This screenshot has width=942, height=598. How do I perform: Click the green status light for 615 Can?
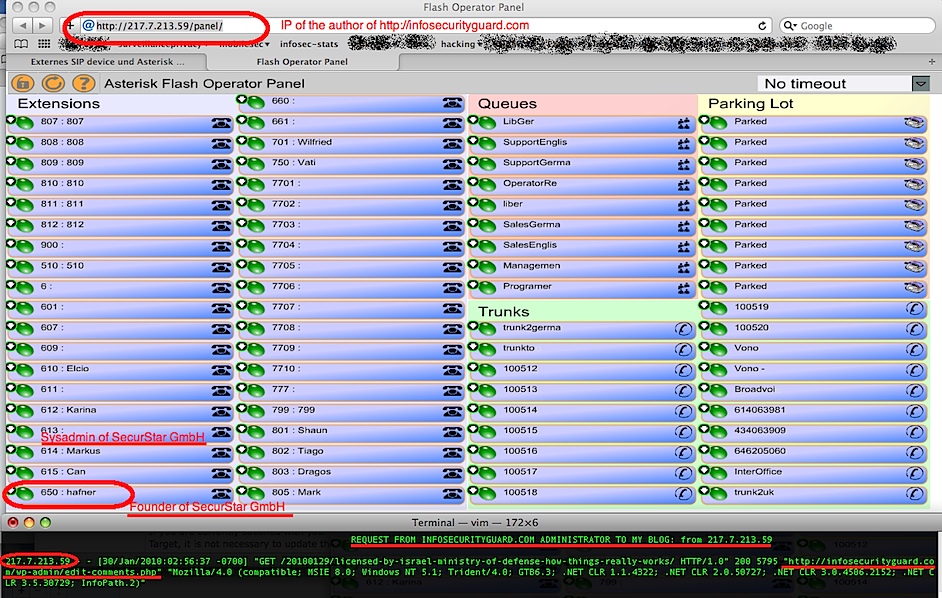[25, 474]
